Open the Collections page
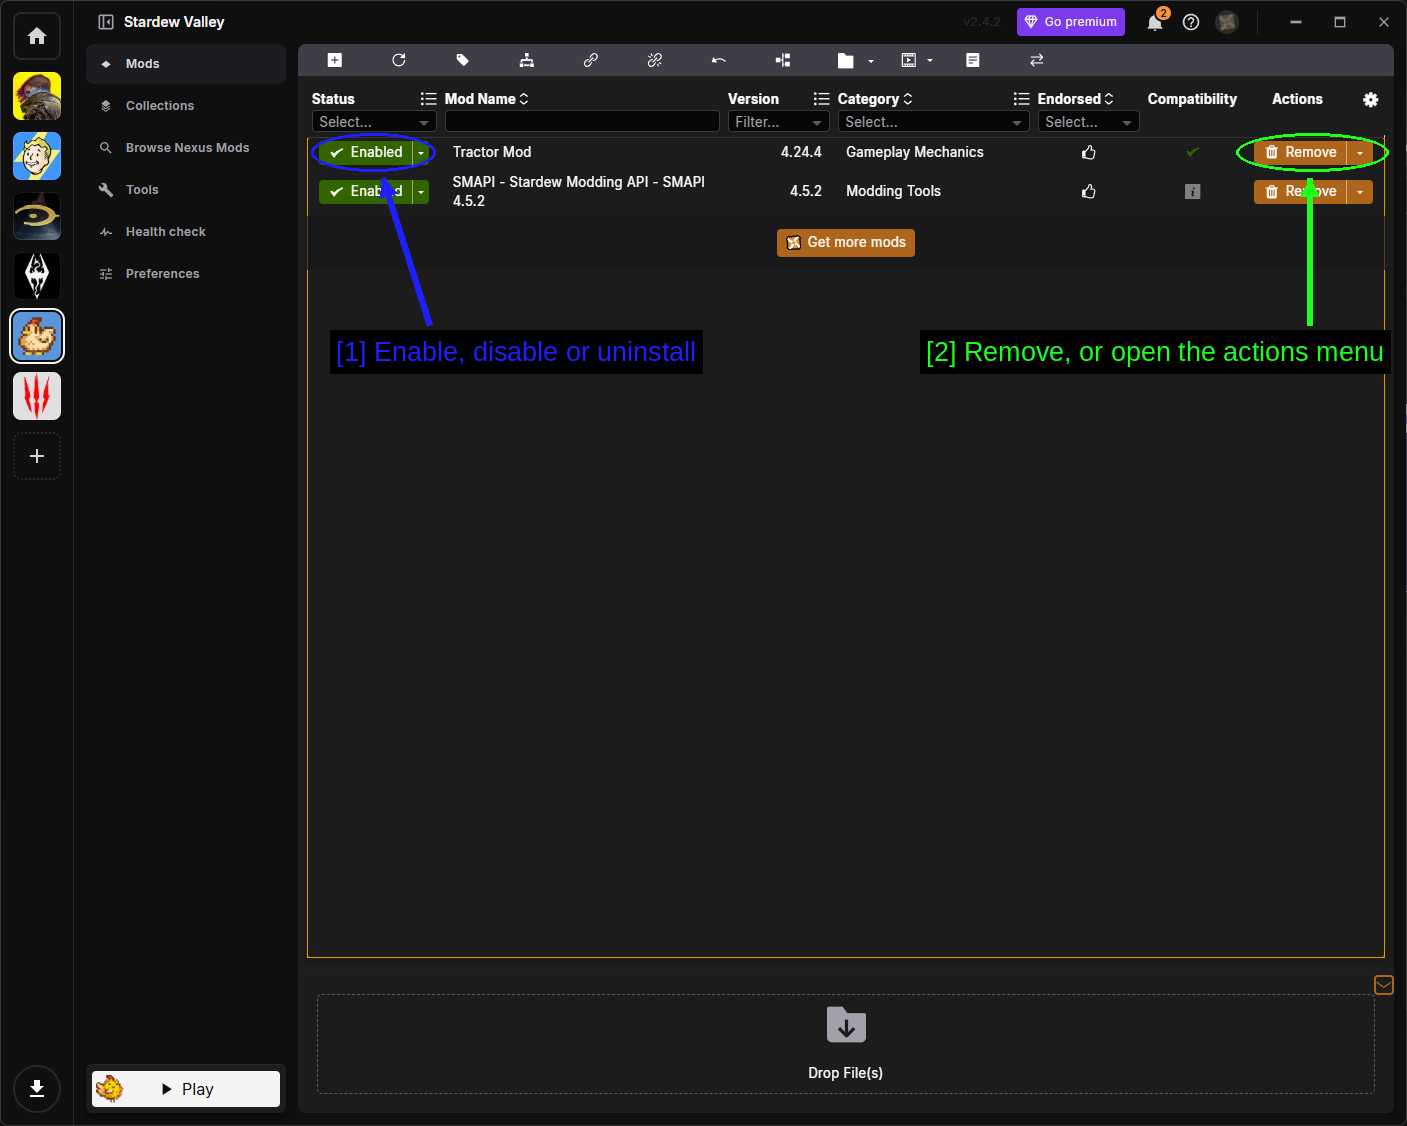The height and width of the screenshot is (1126, 1407). [x=186, y=106]
